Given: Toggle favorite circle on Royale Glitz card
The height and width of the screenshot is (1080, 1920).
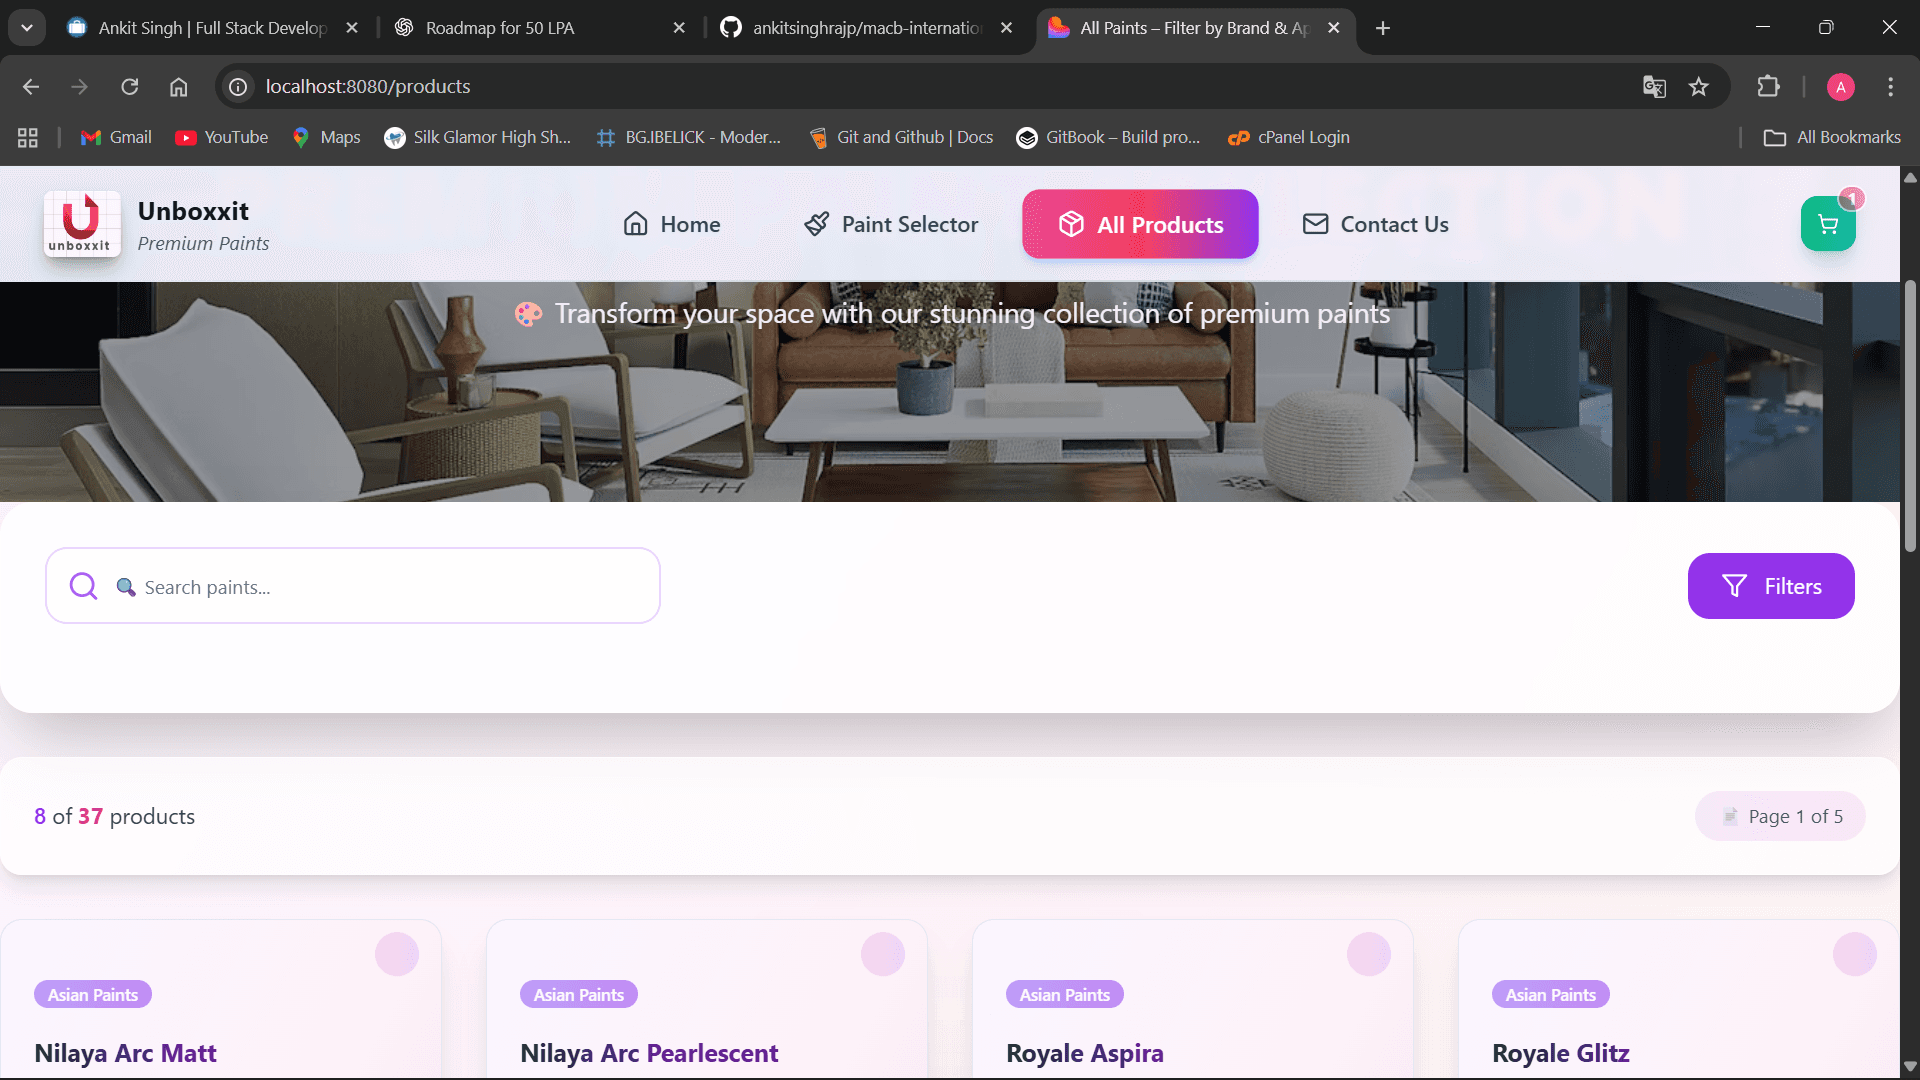Looking at the screenshot, I should point(1854,954).
